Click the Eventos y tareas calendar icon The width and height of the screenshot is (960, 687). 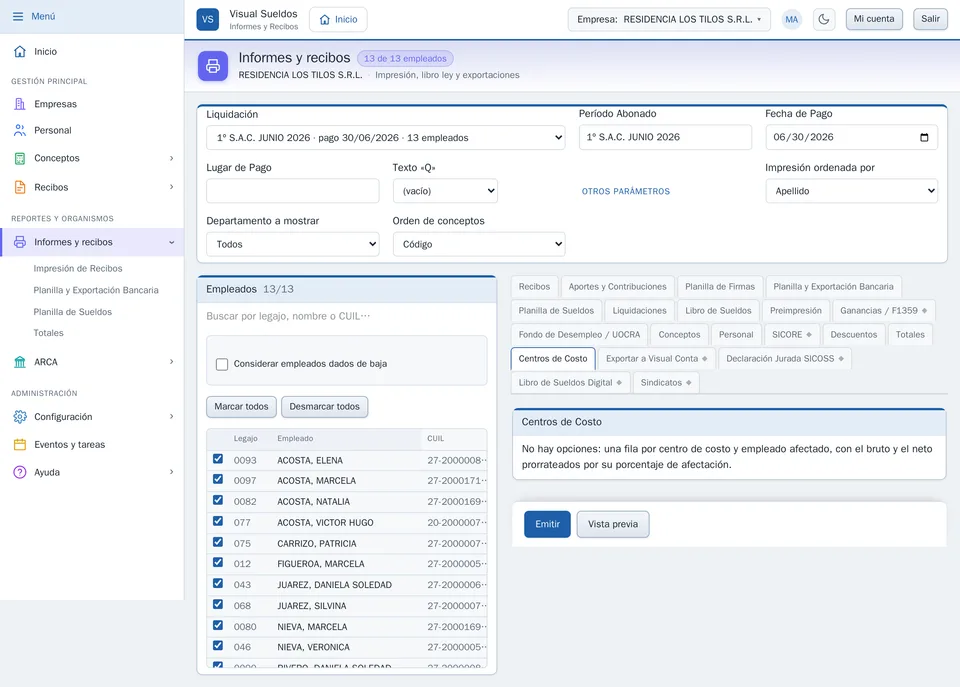[x=20, y=445]
